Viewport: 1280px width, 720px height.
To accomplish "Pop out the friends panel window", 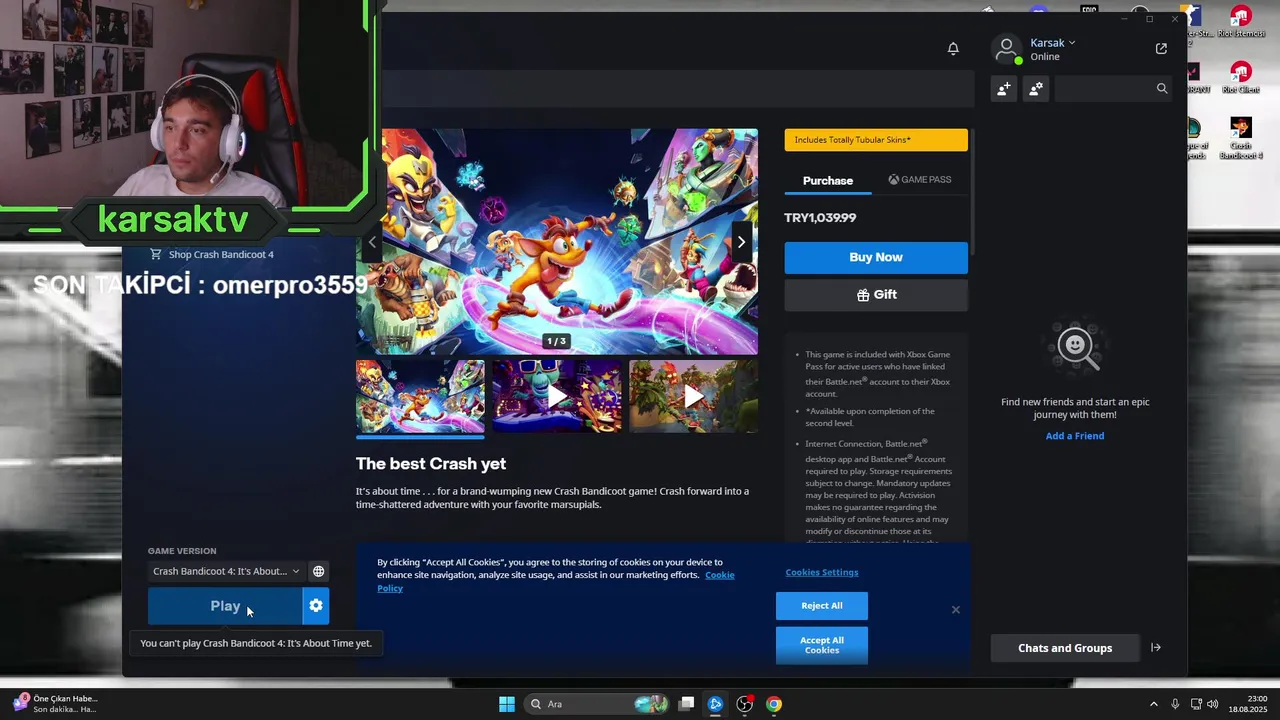I will (x=1161, y=48).
